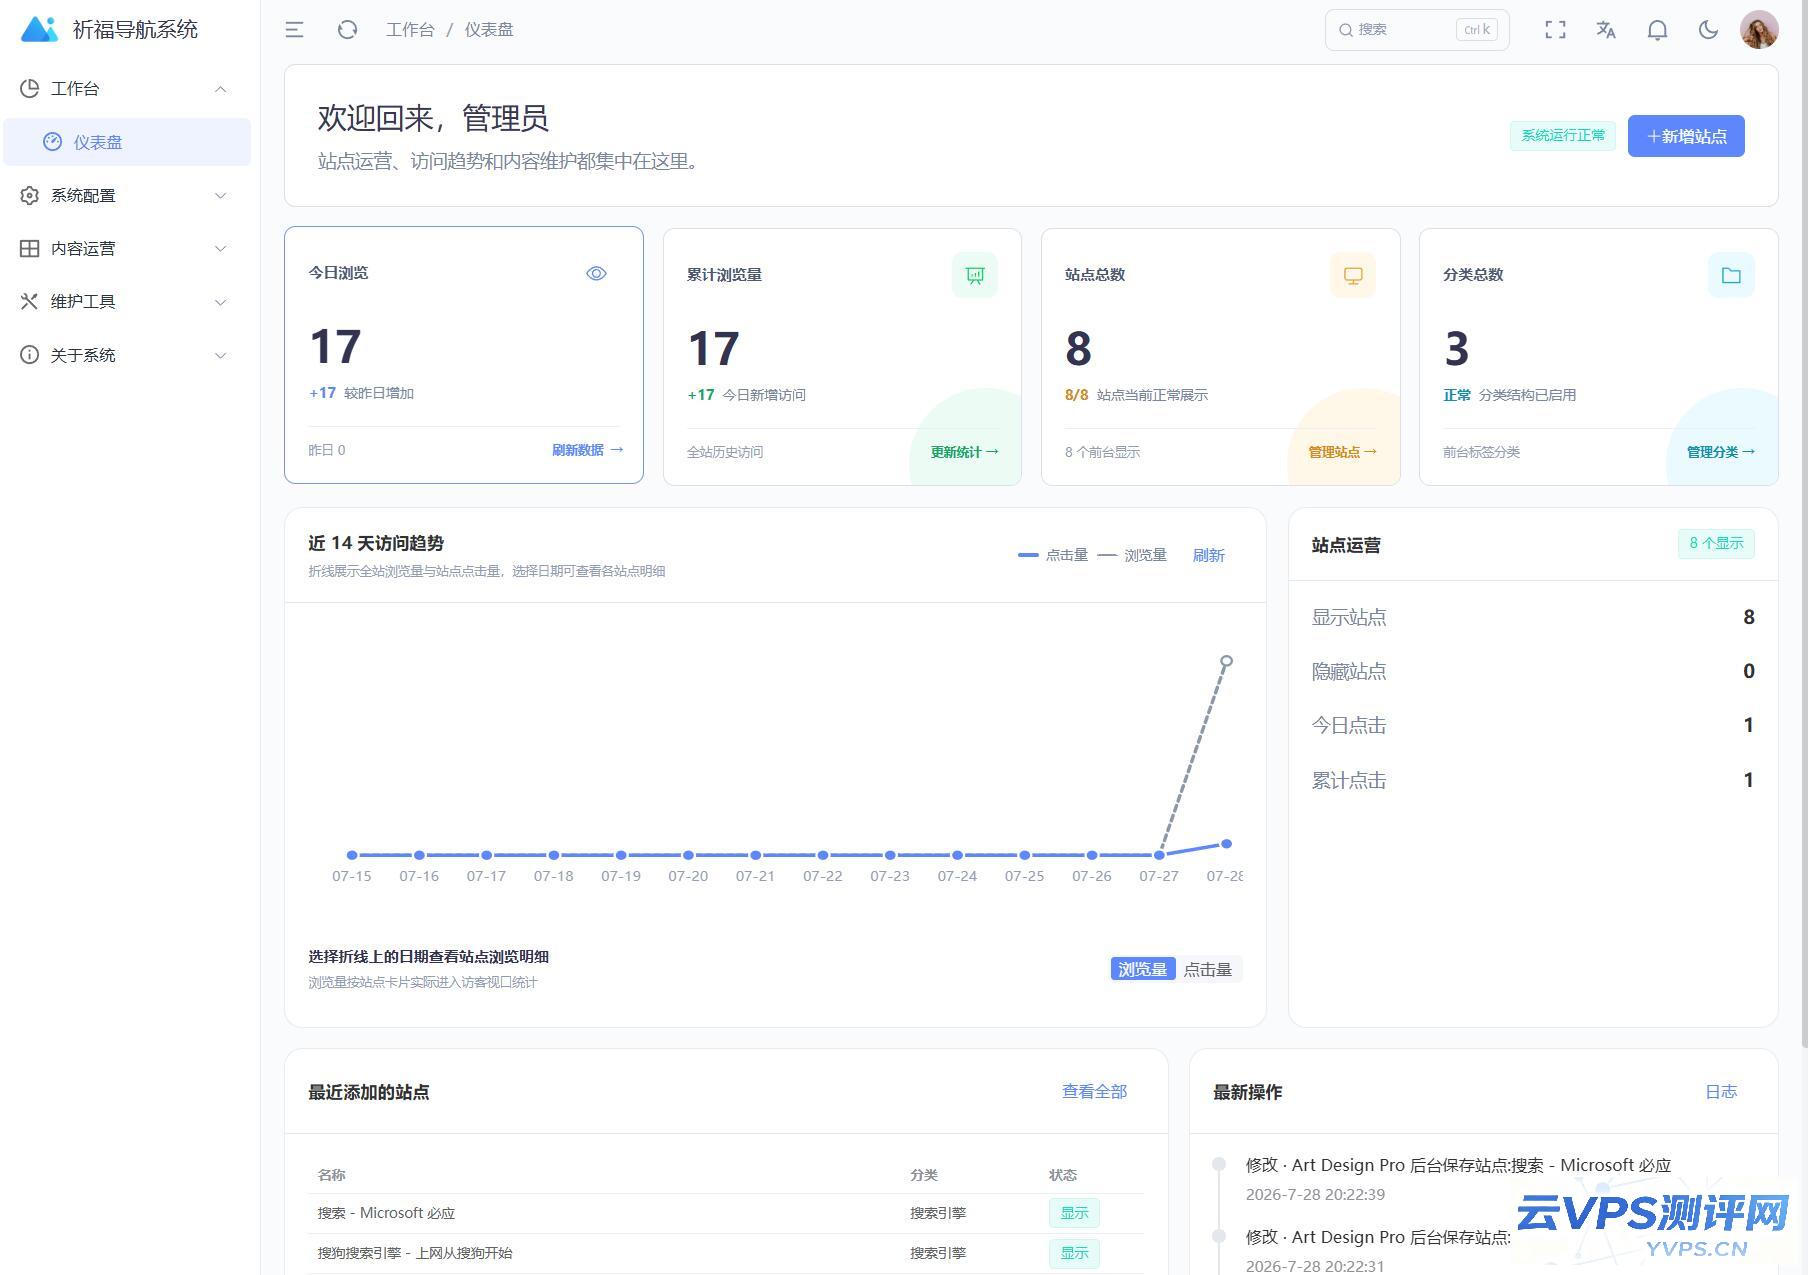Click the 日志 link
Image resolution: width=1808 pixels, height=1275 pixels.
coord(1721,1092)
